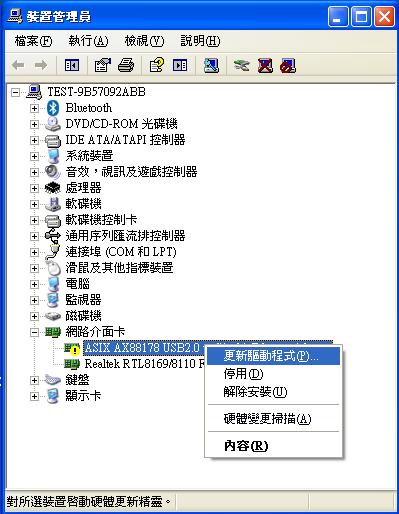Click the keyboard icon beside 鍵盤

tap(53, 380)
